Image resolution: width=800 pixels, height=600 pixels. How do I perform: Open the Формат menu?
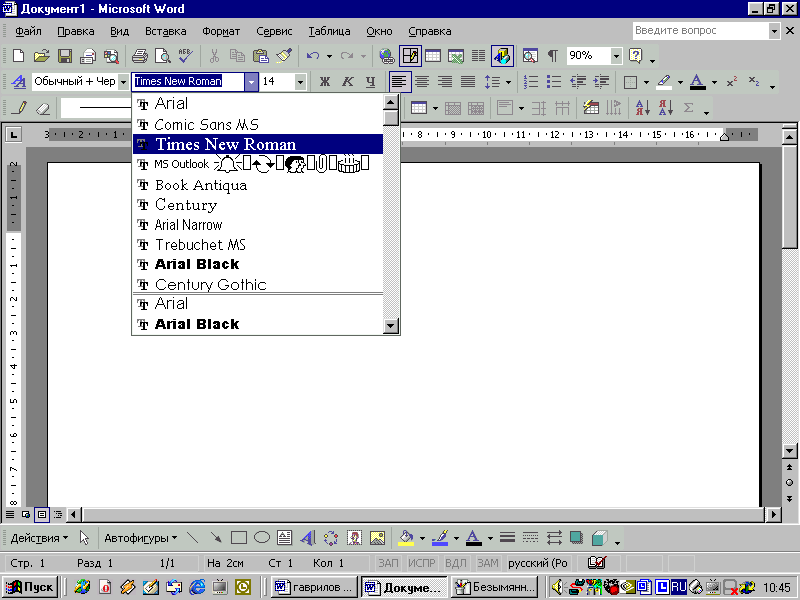(221, 31)
